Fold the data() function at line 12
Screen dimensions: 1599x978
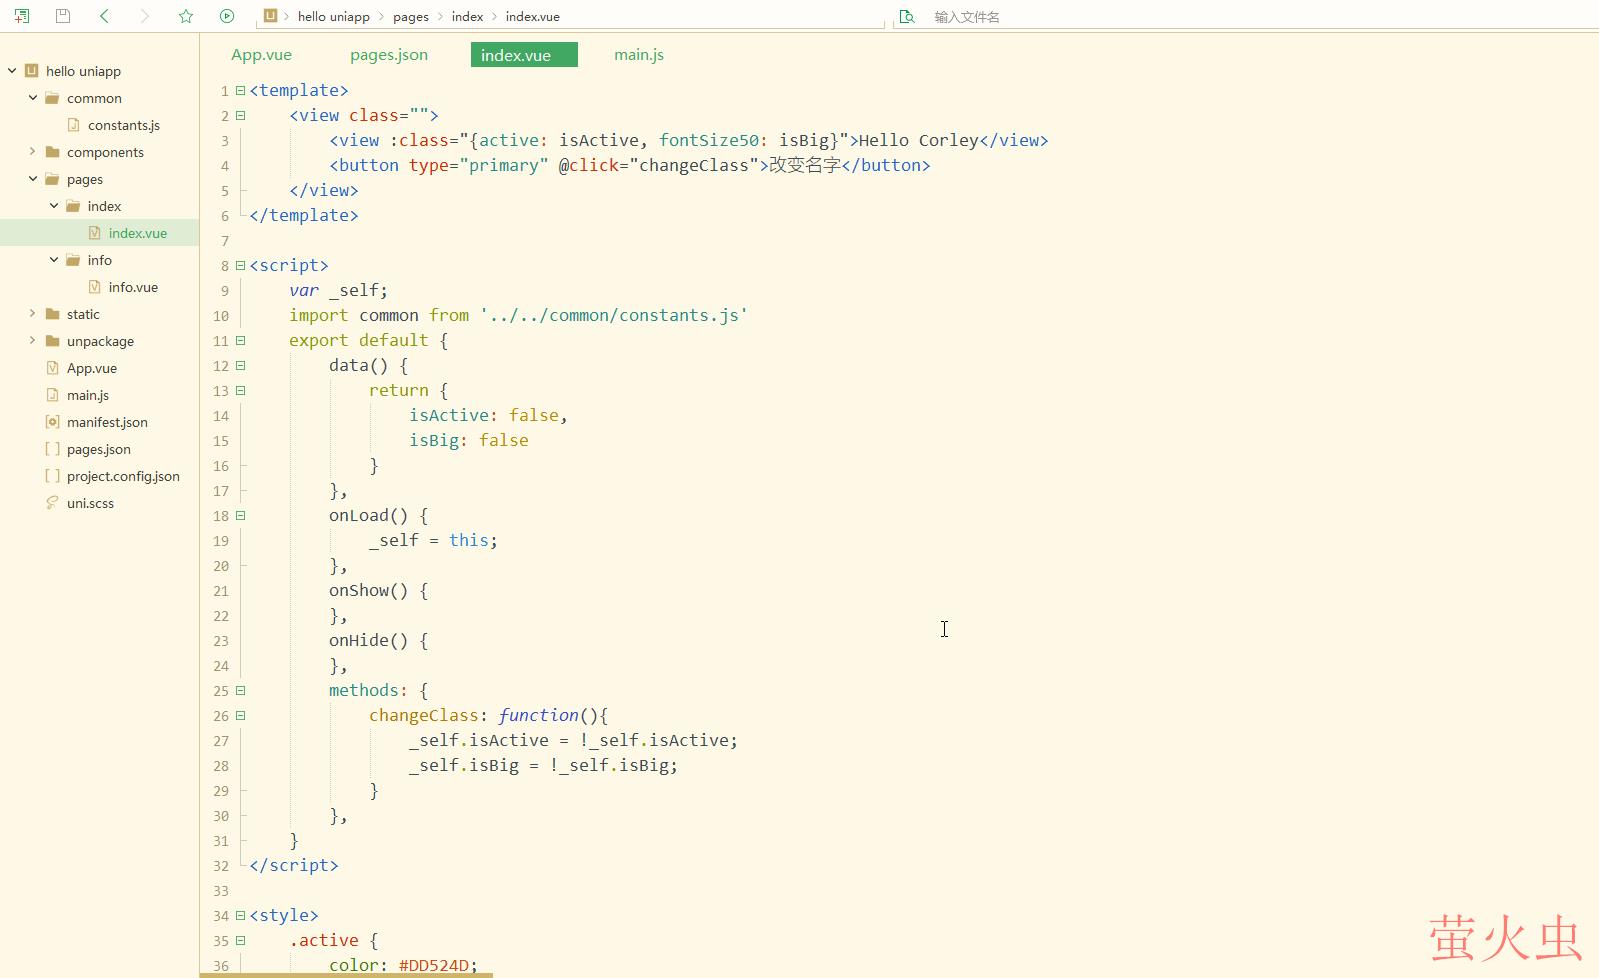240,365
